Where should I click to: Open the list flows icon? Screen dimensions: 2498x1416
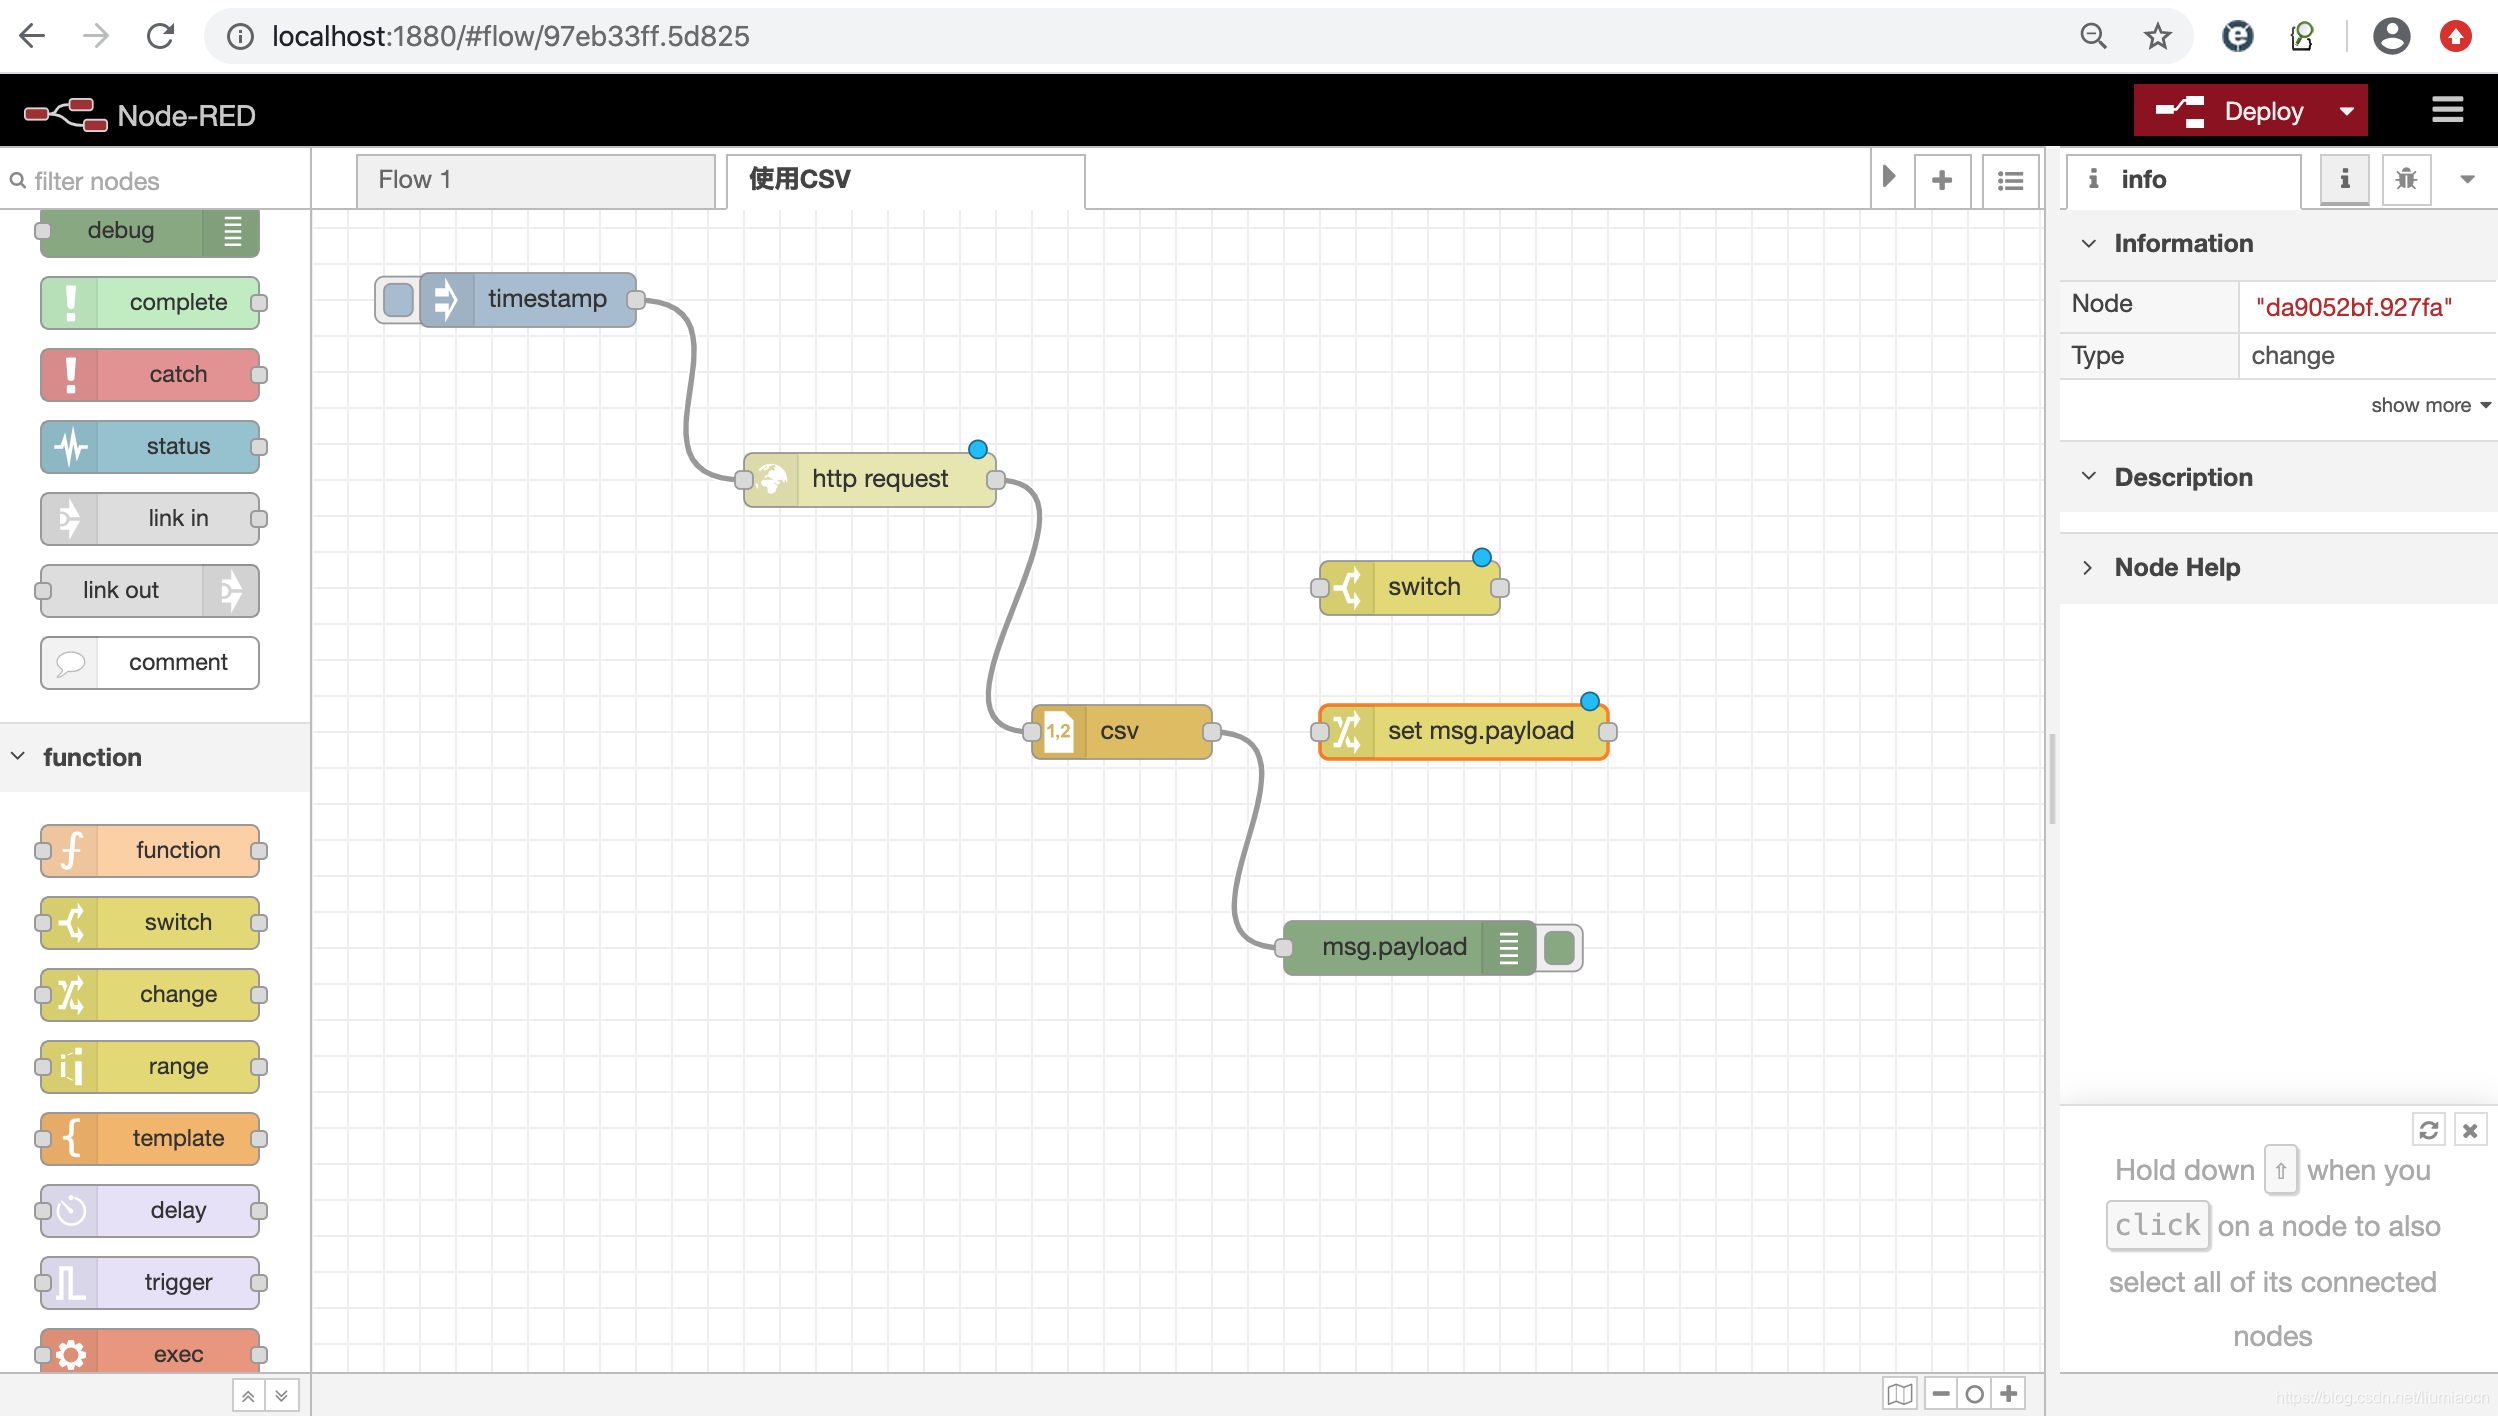(x=2010, y=180)
